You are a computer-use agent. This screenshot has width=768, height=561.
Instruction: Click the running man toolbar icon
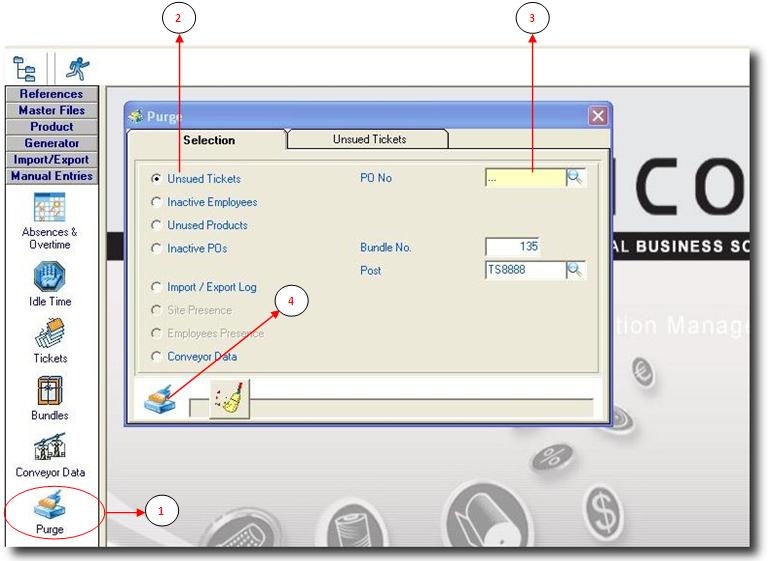tap(77, 68)
